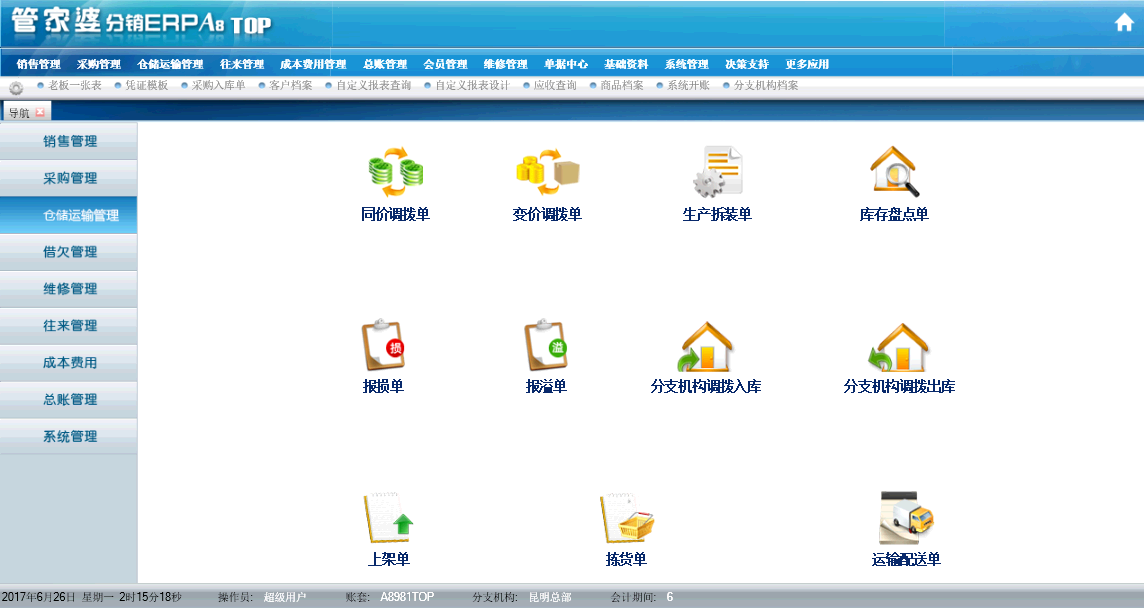Select 销售管理 in the left sidebar
Image resolution: width=1144 pixels, height=608 pixels.
(x=69, y=141)
